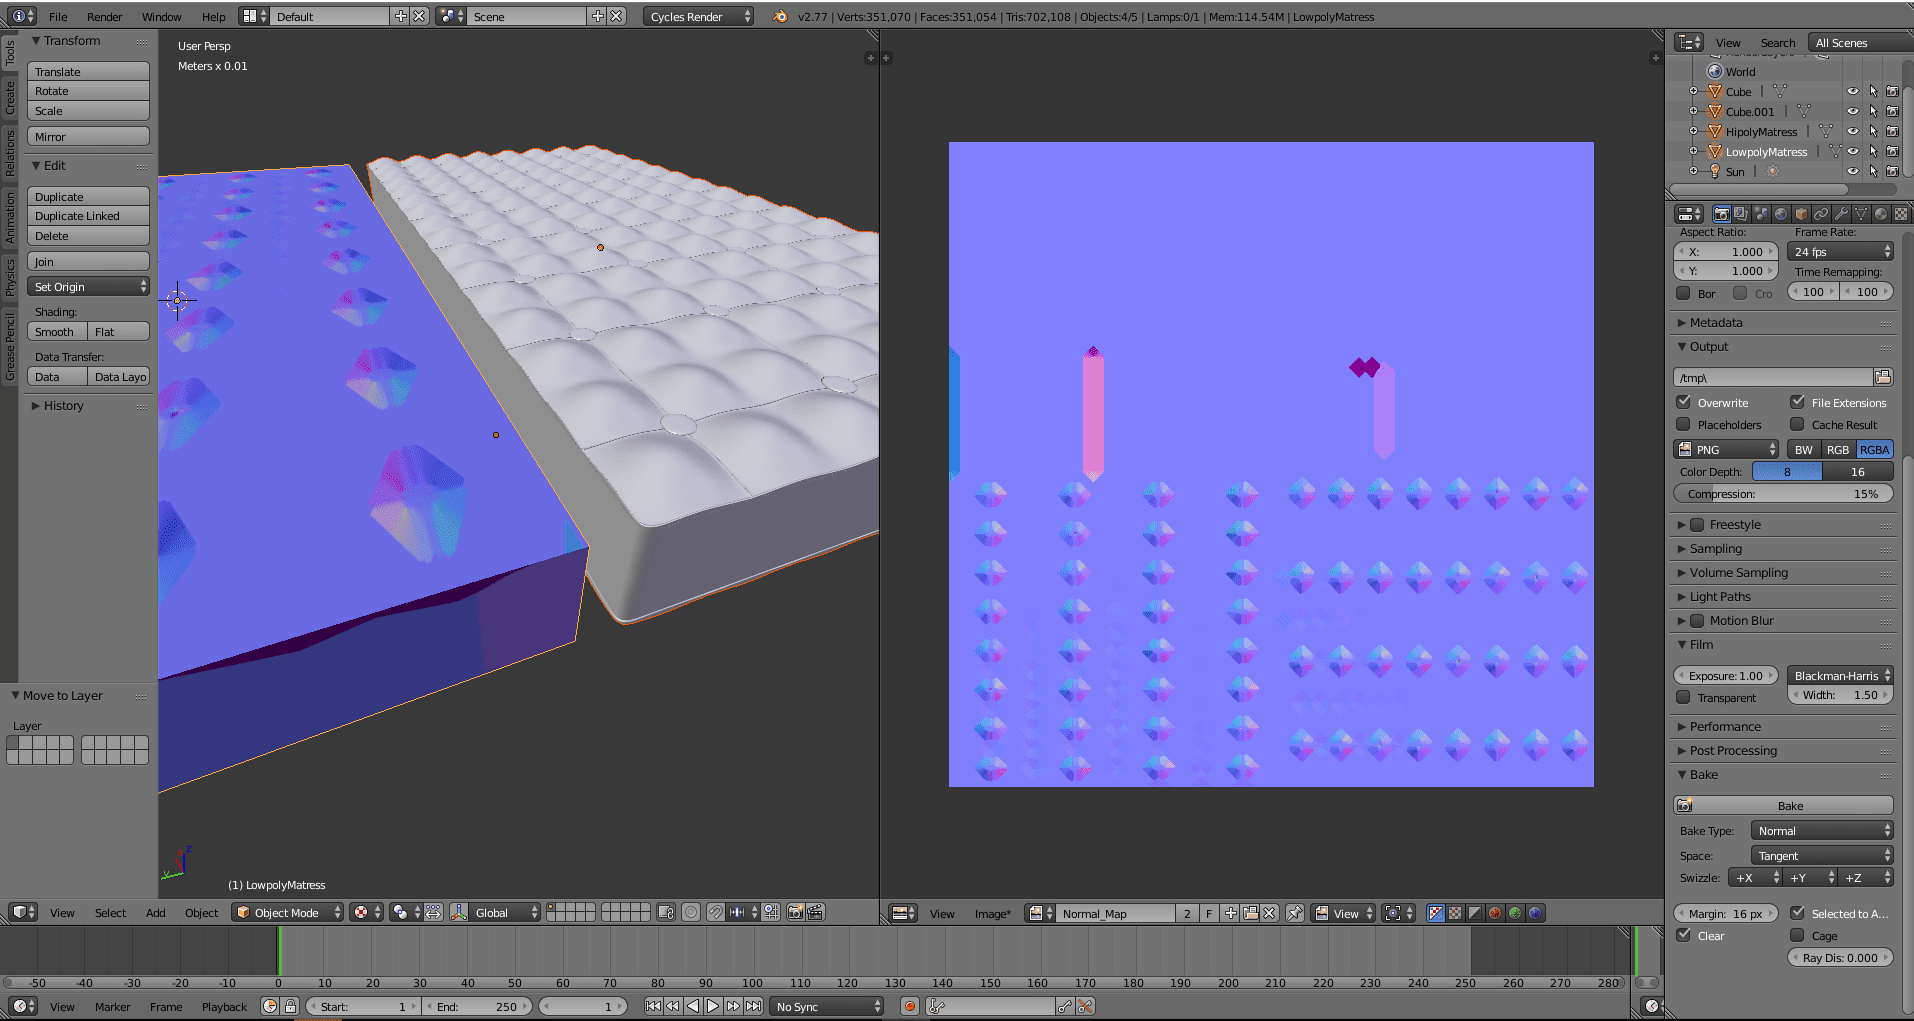Click the Duplicate Linked button

(88, 215)
